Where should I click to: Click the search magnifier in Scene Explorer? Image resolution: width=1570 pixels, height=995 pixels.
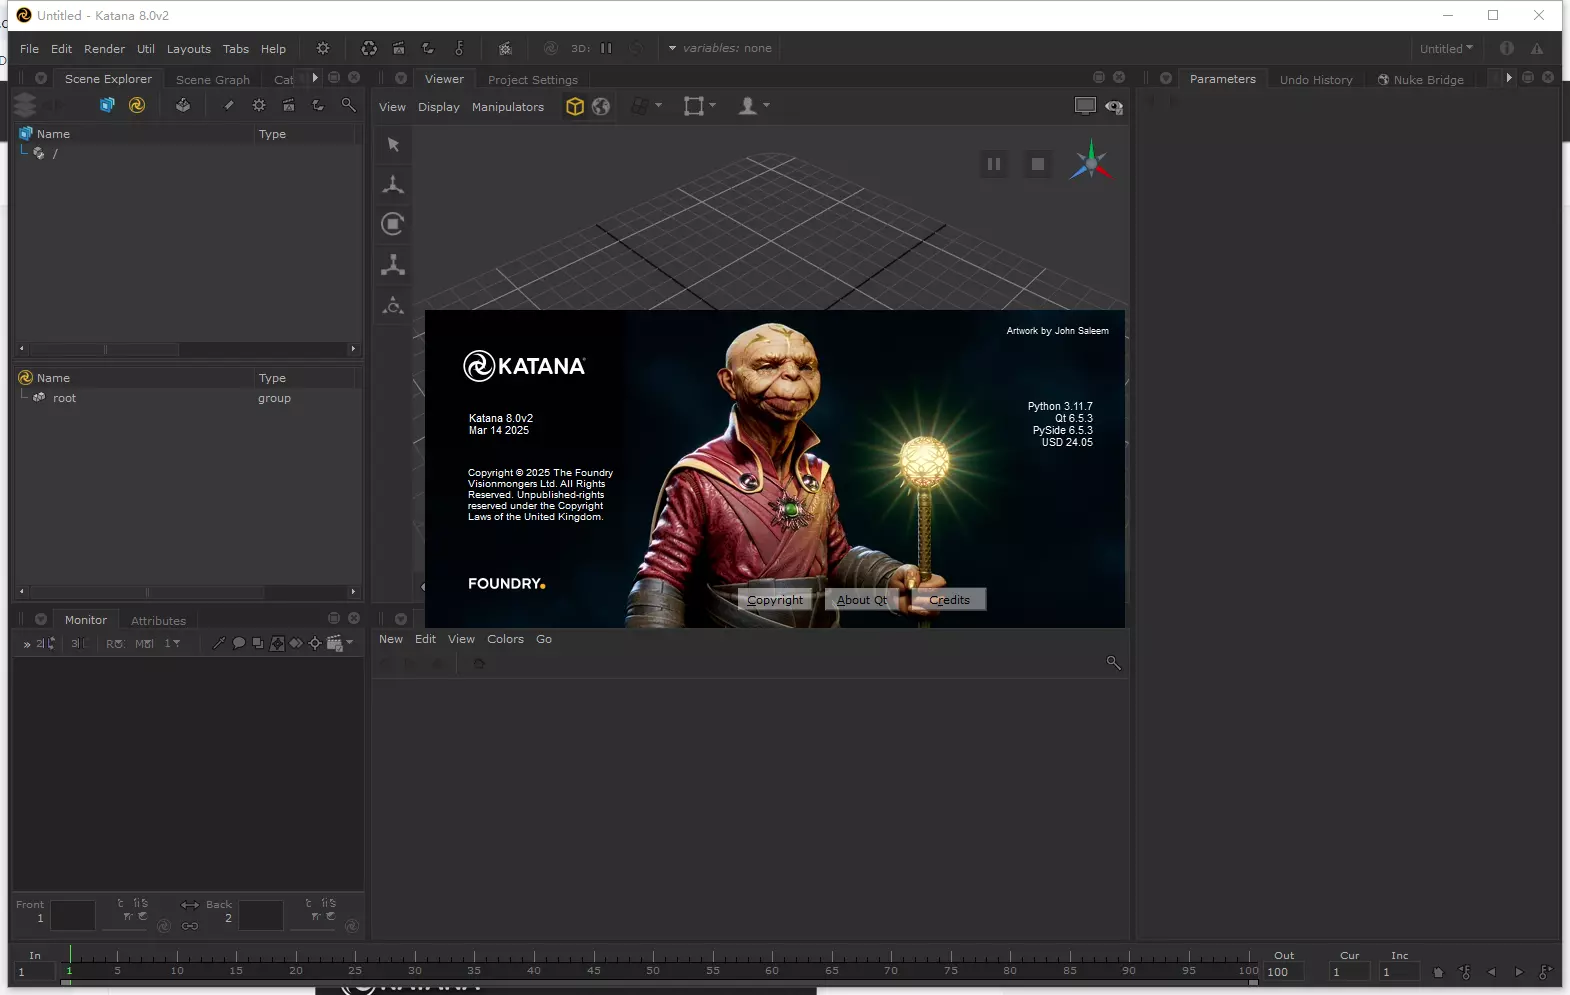click(348, 105)
